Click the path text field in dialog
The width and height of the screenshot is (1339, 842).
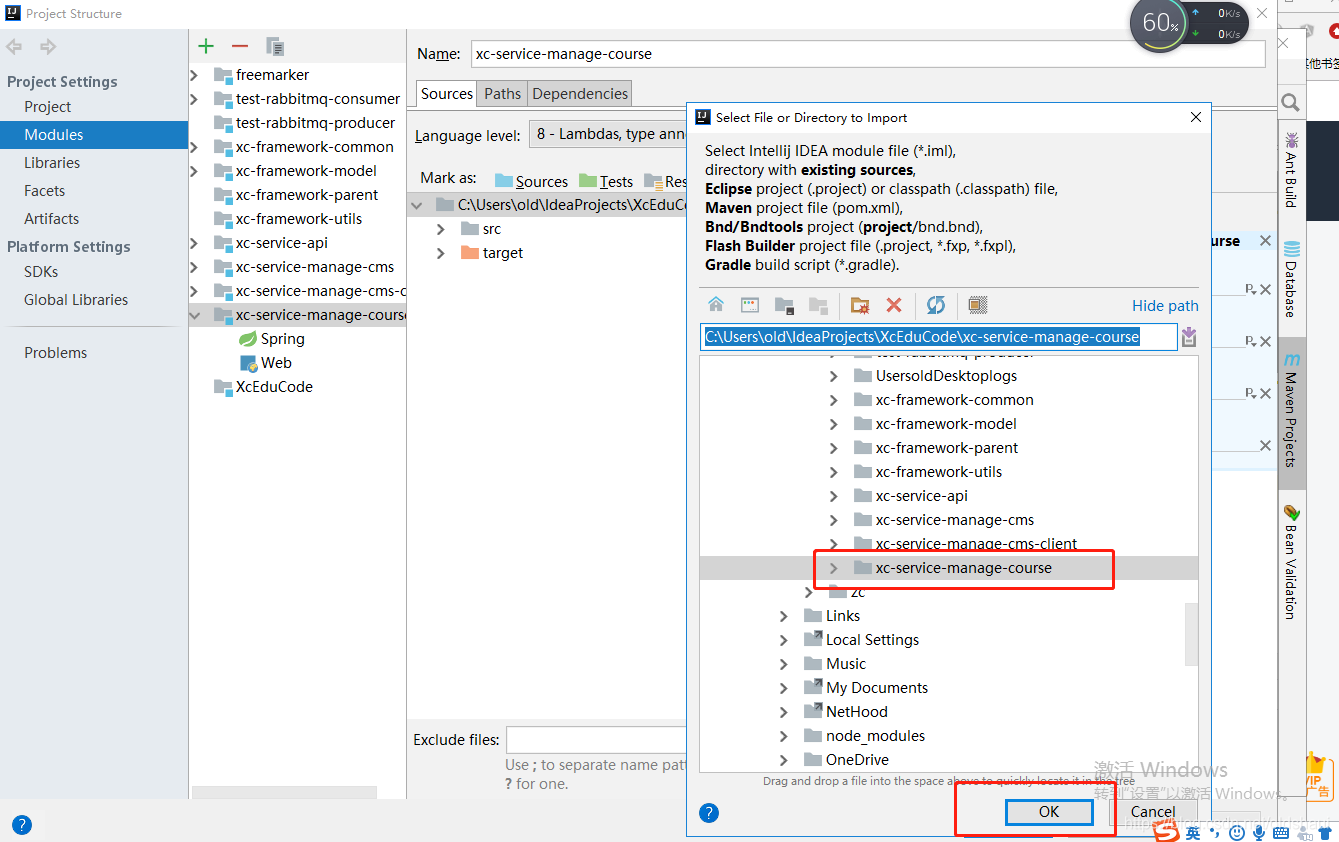click(939, 337)
